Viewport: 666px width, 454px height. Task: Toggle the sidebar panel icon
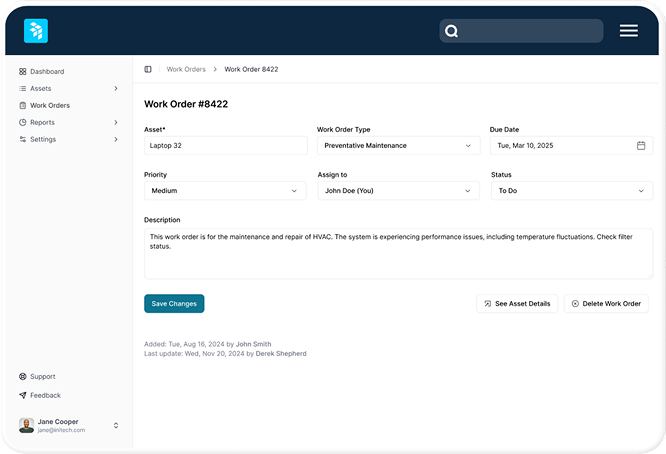148,69
